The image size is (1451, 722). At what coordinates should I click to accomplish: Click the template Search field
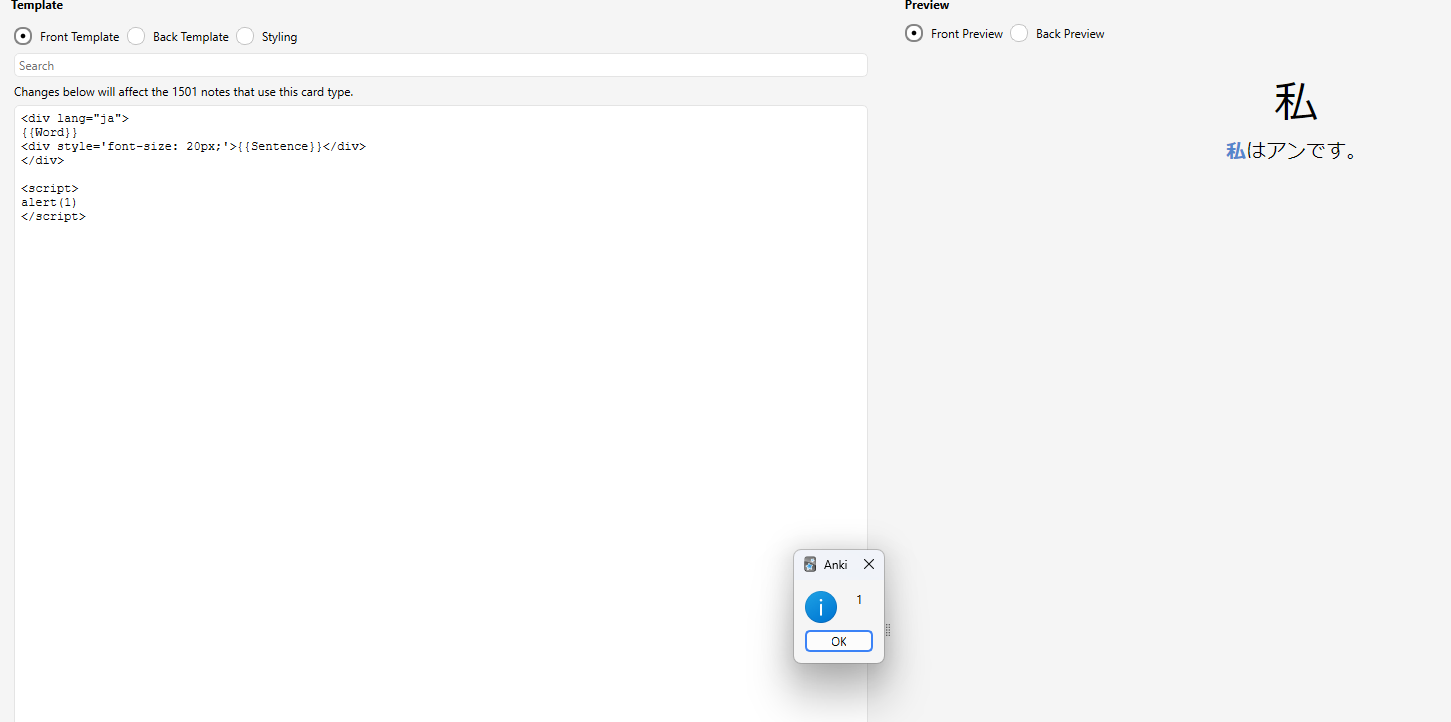pyautogui.click(x=441, y=65)
